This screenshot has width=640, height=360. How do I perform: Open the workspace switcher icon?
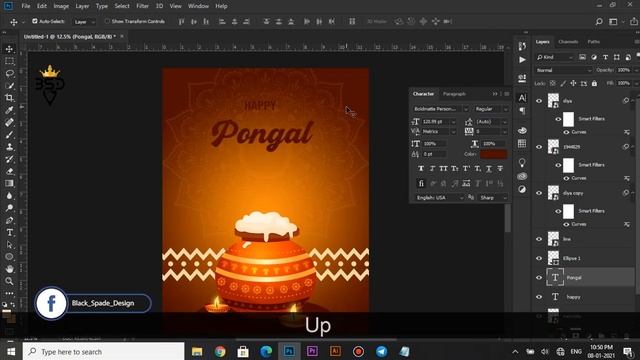[x=613, y=22]
